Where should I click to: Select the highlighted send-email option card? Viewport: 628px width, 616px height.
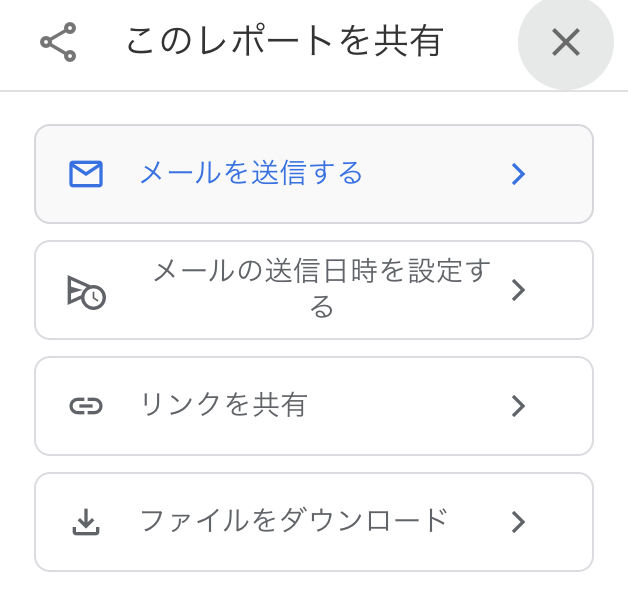[x=314, y=174]
